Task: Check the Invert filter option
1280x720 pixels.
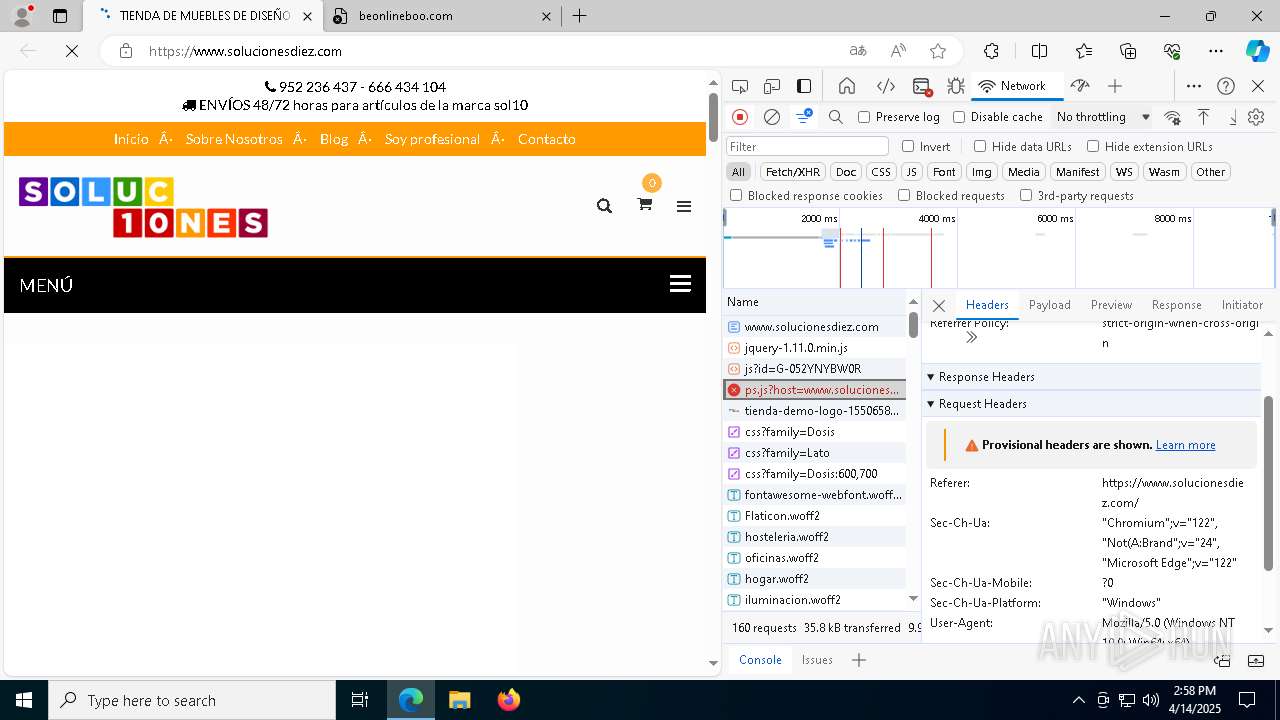Action: (908, 146)
